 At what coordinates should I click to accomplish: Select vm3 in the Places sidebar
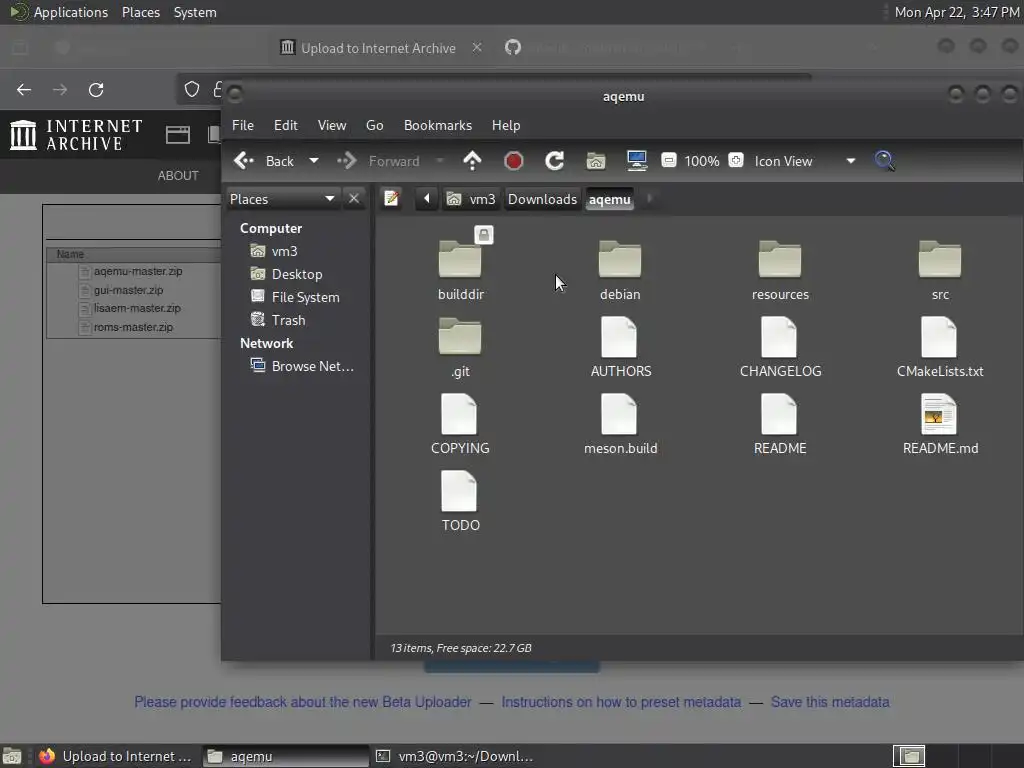[x=274, y=251]
